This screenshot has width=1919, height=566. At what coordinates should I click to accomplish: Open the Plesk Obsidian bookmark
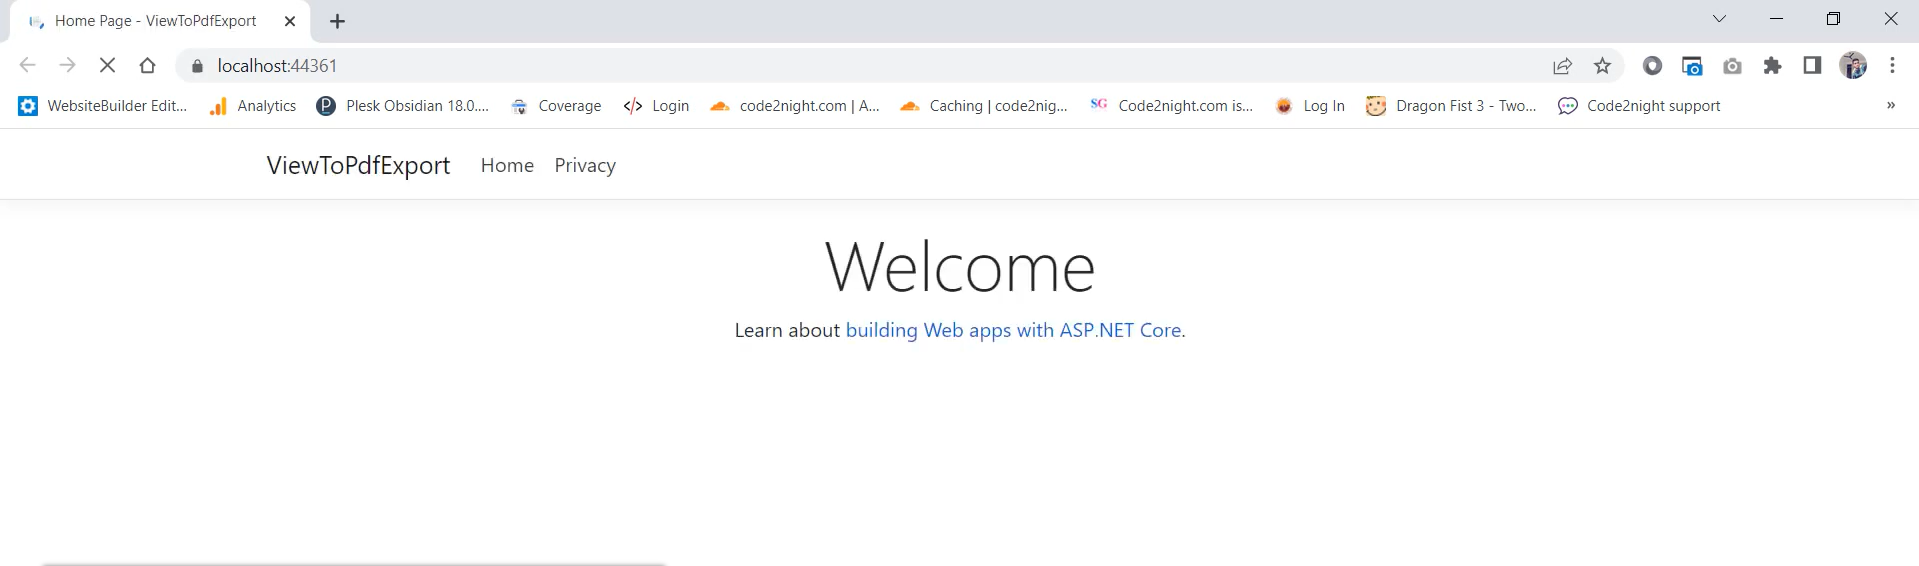tap(402, 106)
